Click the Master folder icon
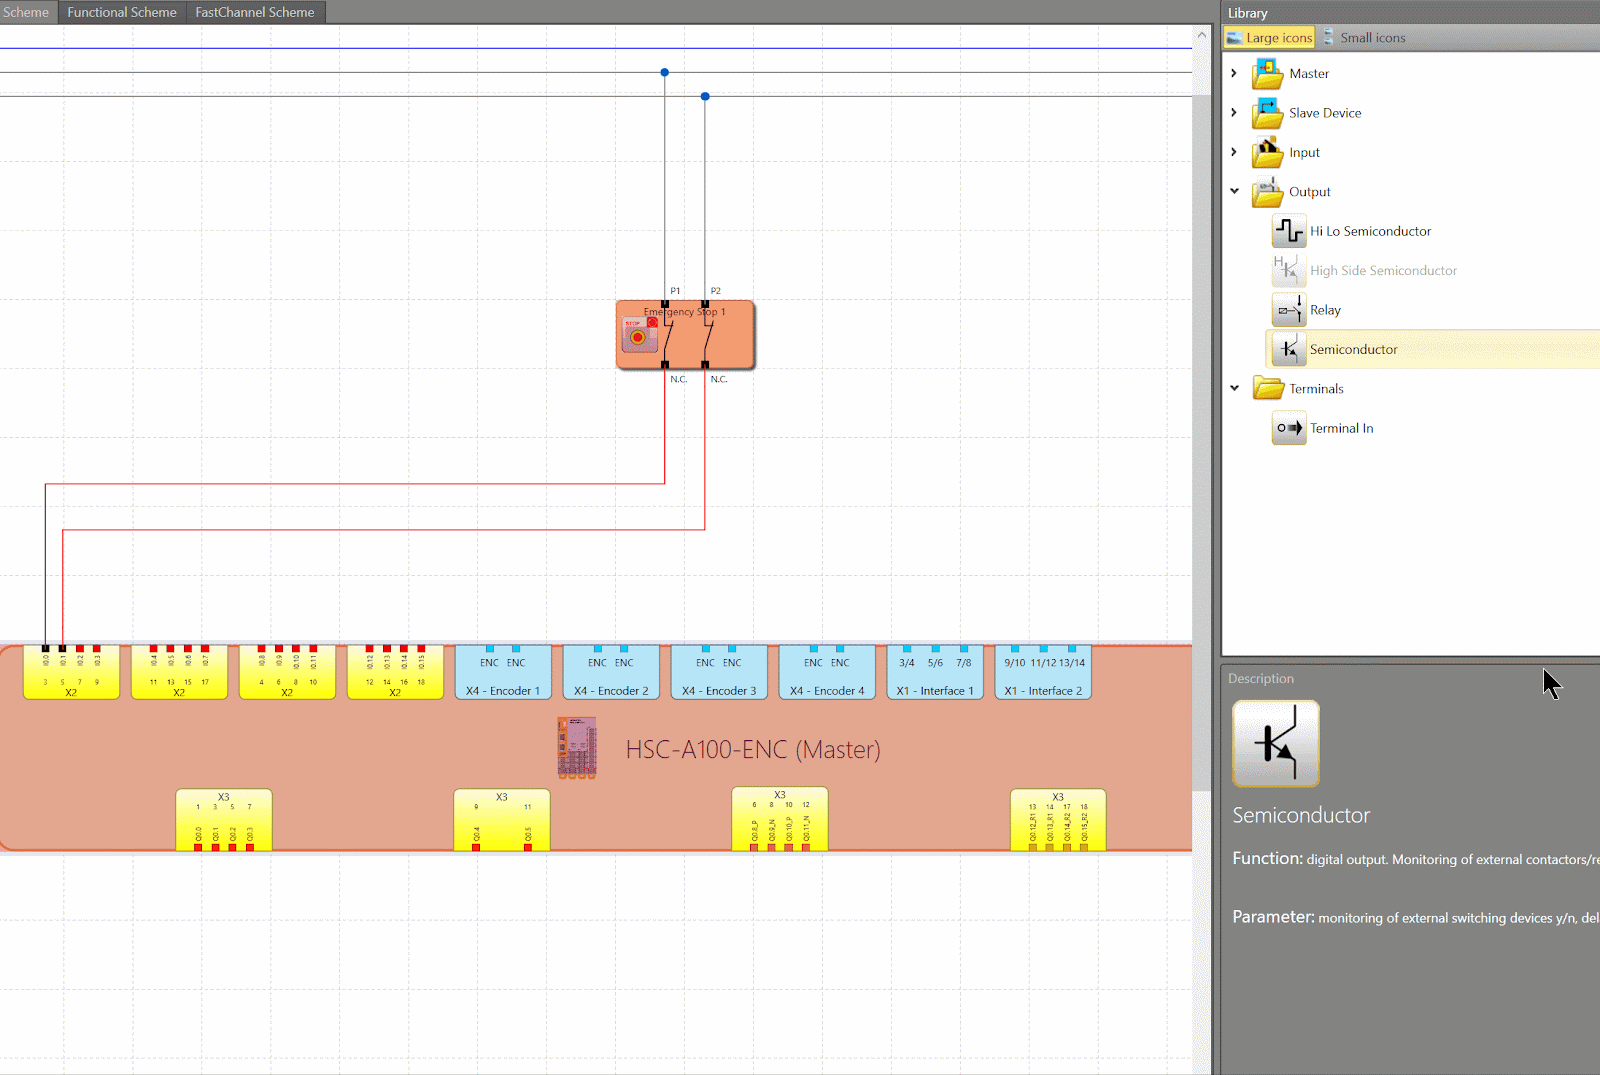1600x1075 pixels. [1267, 73]
